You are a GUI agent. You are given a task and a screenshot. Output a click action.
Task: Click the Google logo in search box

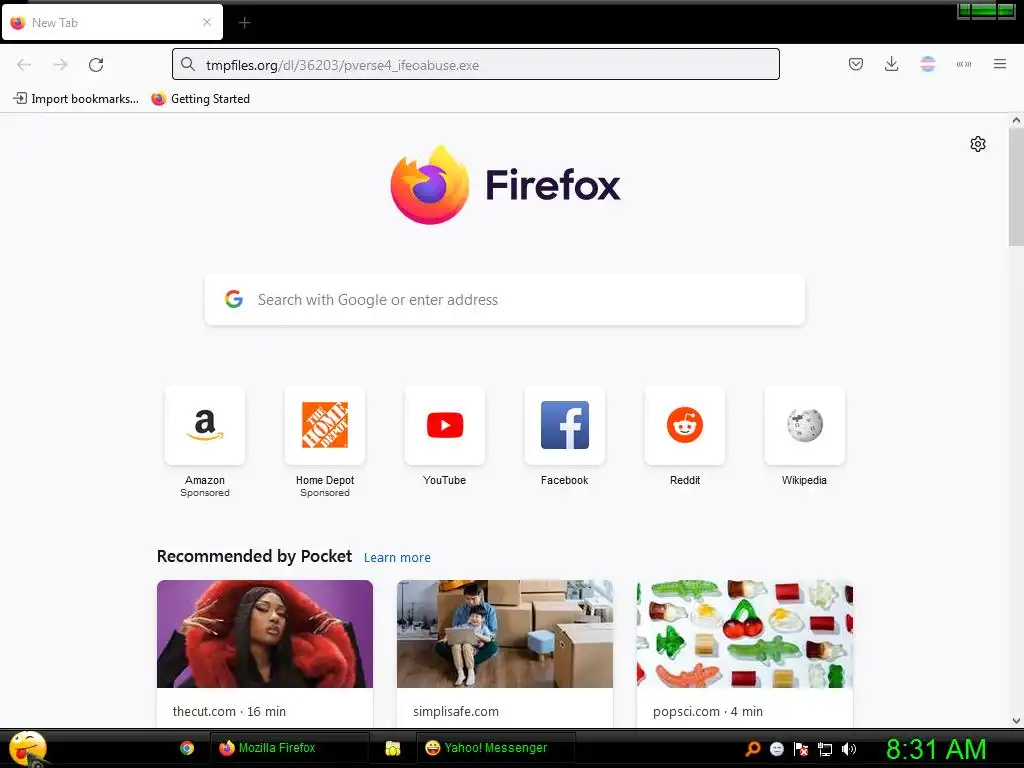(234, 299)
